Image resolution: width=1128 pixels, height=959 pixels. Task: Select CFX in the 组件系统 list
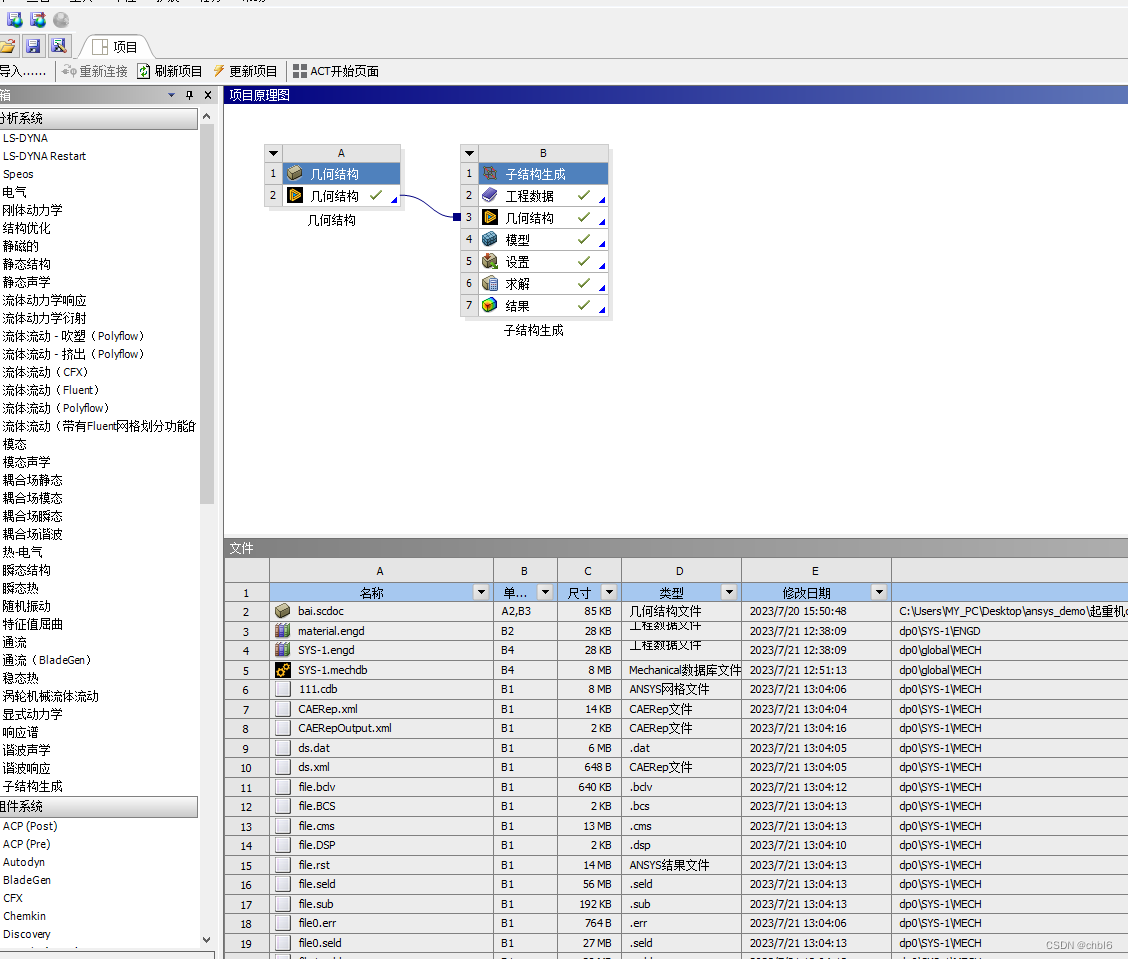13,897
